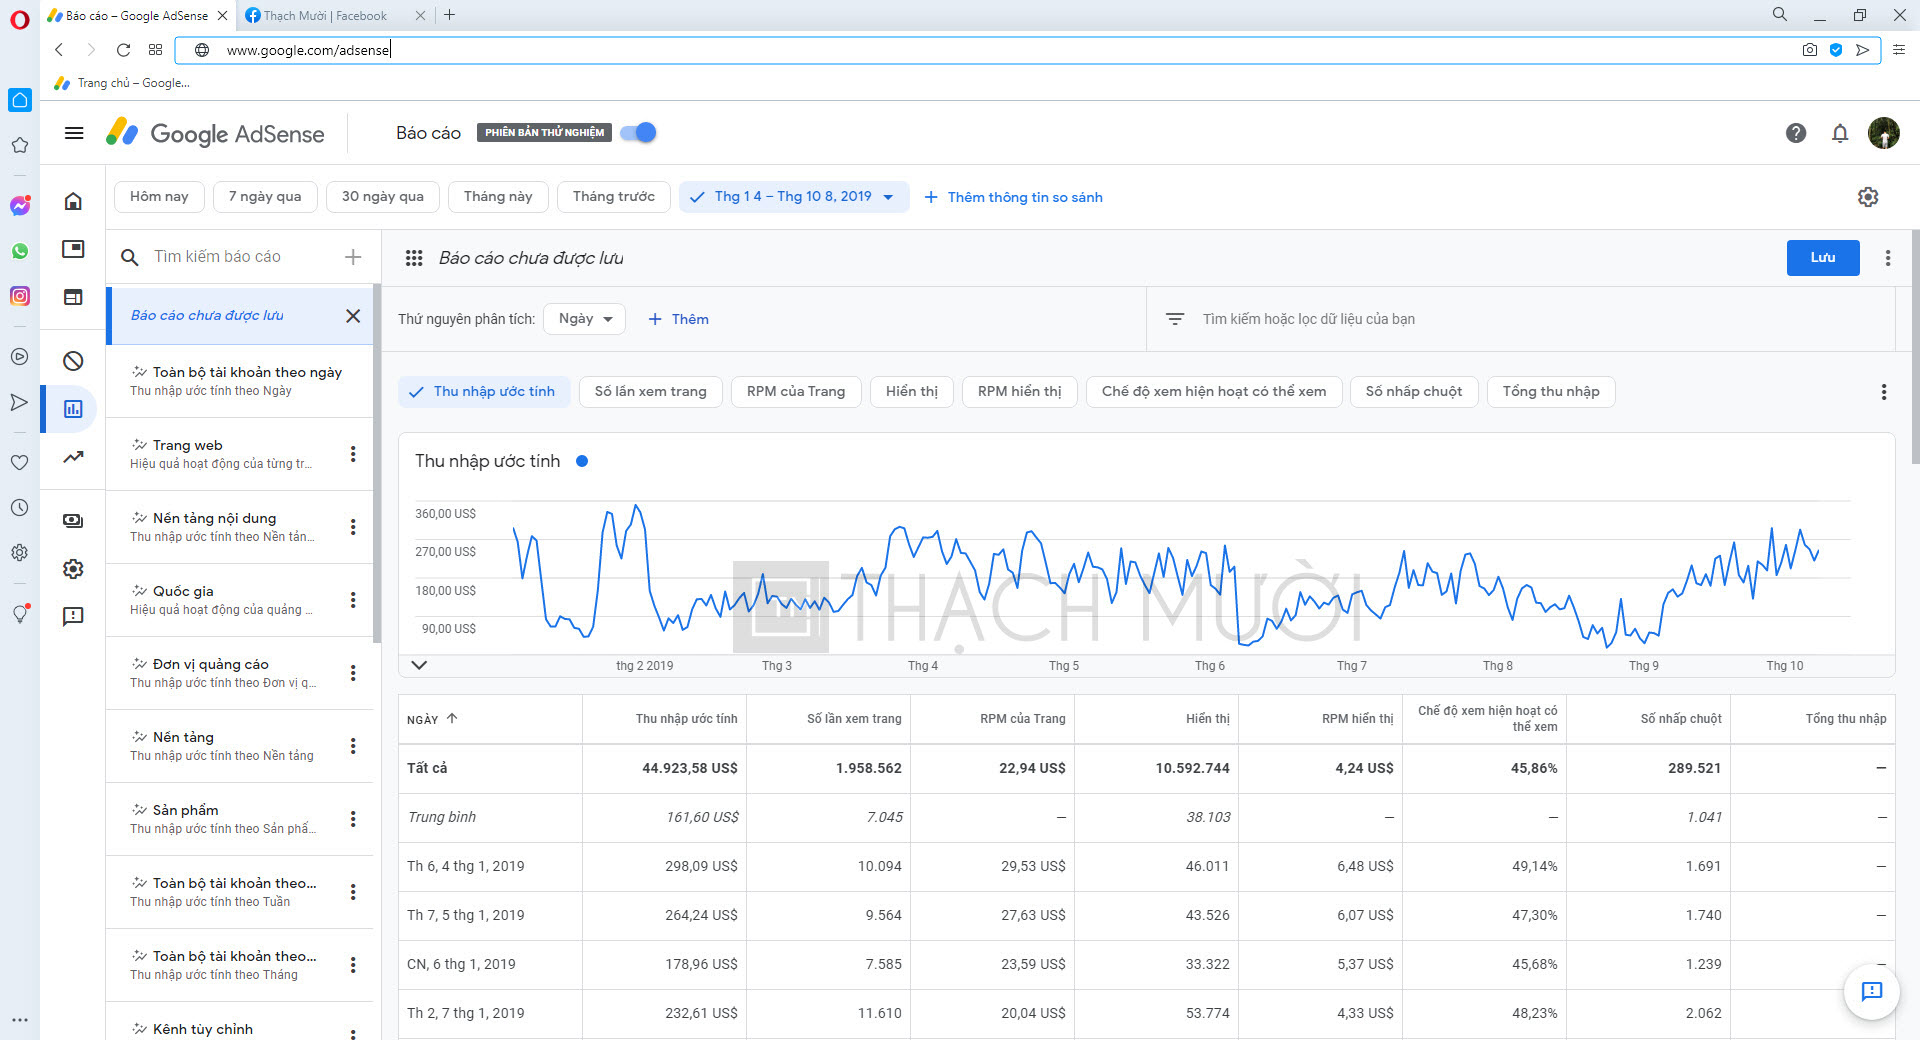This screenshot has width=1920, height=1040.
Task: Go to AdSense Home sidebar icon
Action: click(73, 201)
